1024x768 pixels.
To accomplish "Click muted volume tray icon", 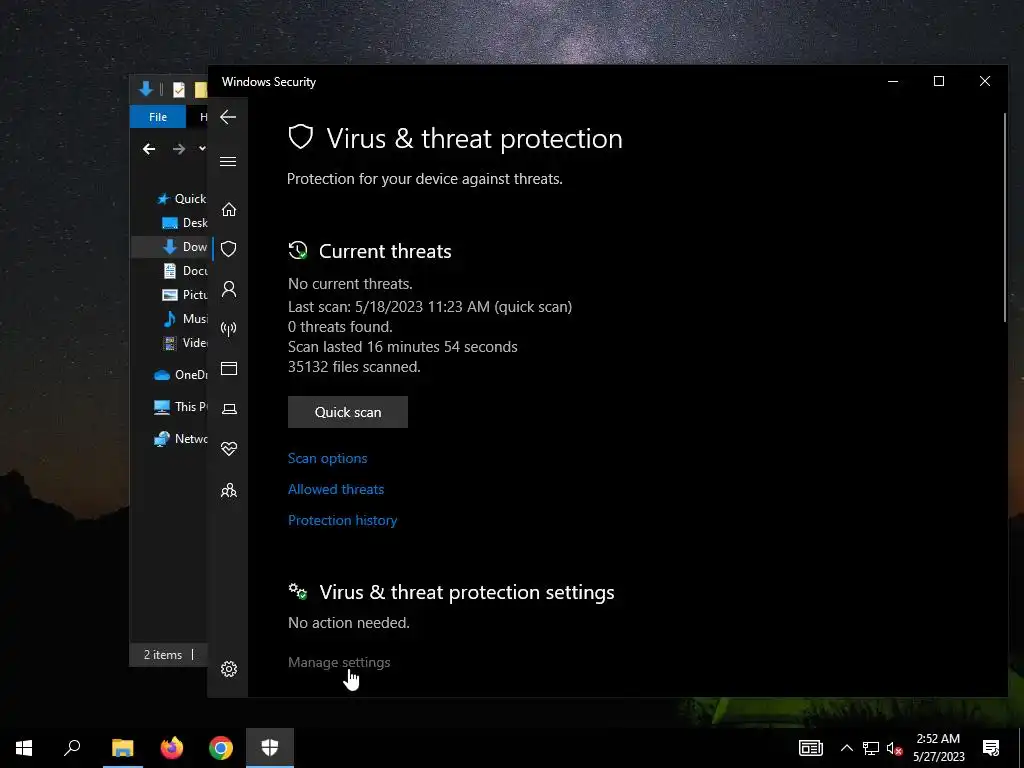I will tap(894, 748).
